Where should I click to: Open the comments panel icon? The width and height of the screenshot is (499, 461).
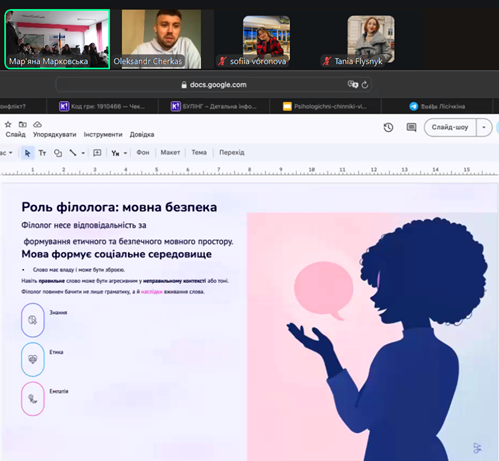(411, 127)
